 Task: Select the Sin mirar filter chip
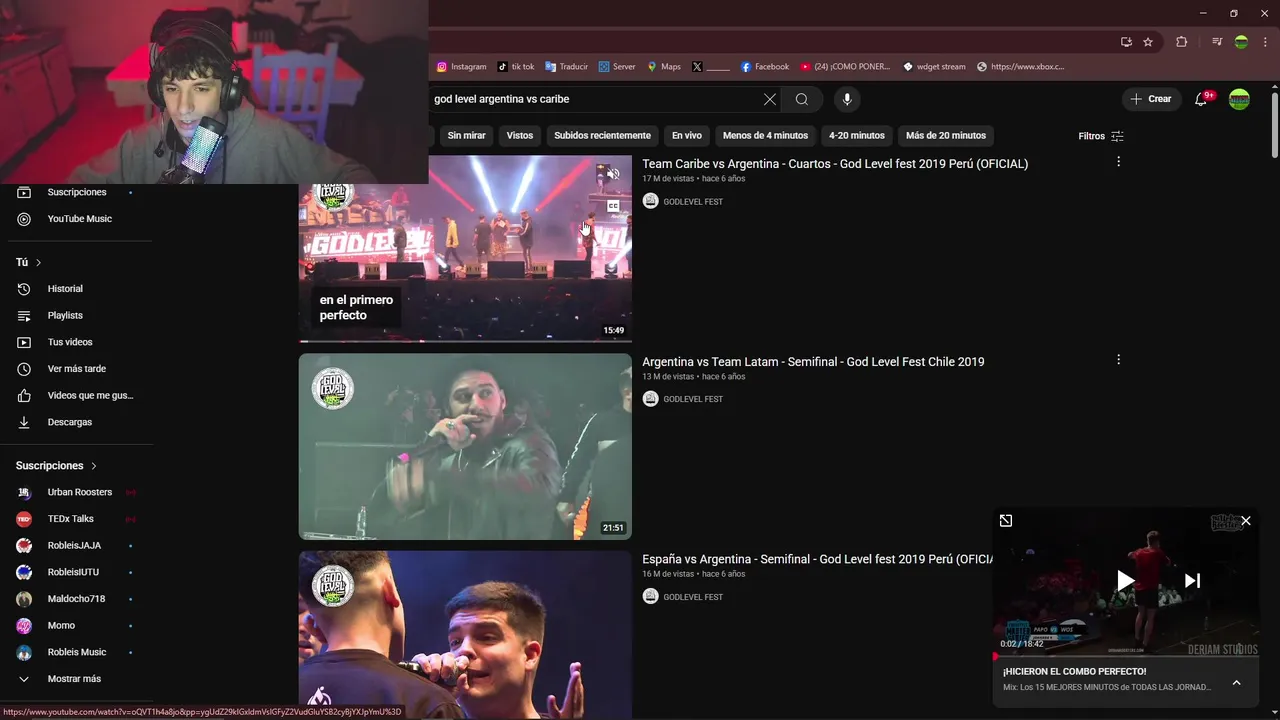(x=467, y=135)
